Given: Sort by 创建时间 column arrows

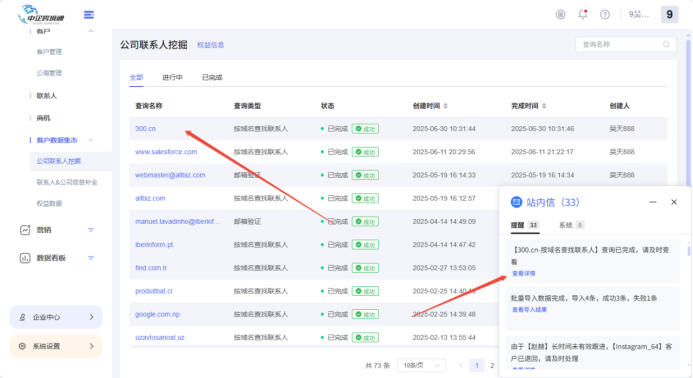Looking at the screenshot, I should 446,106.
